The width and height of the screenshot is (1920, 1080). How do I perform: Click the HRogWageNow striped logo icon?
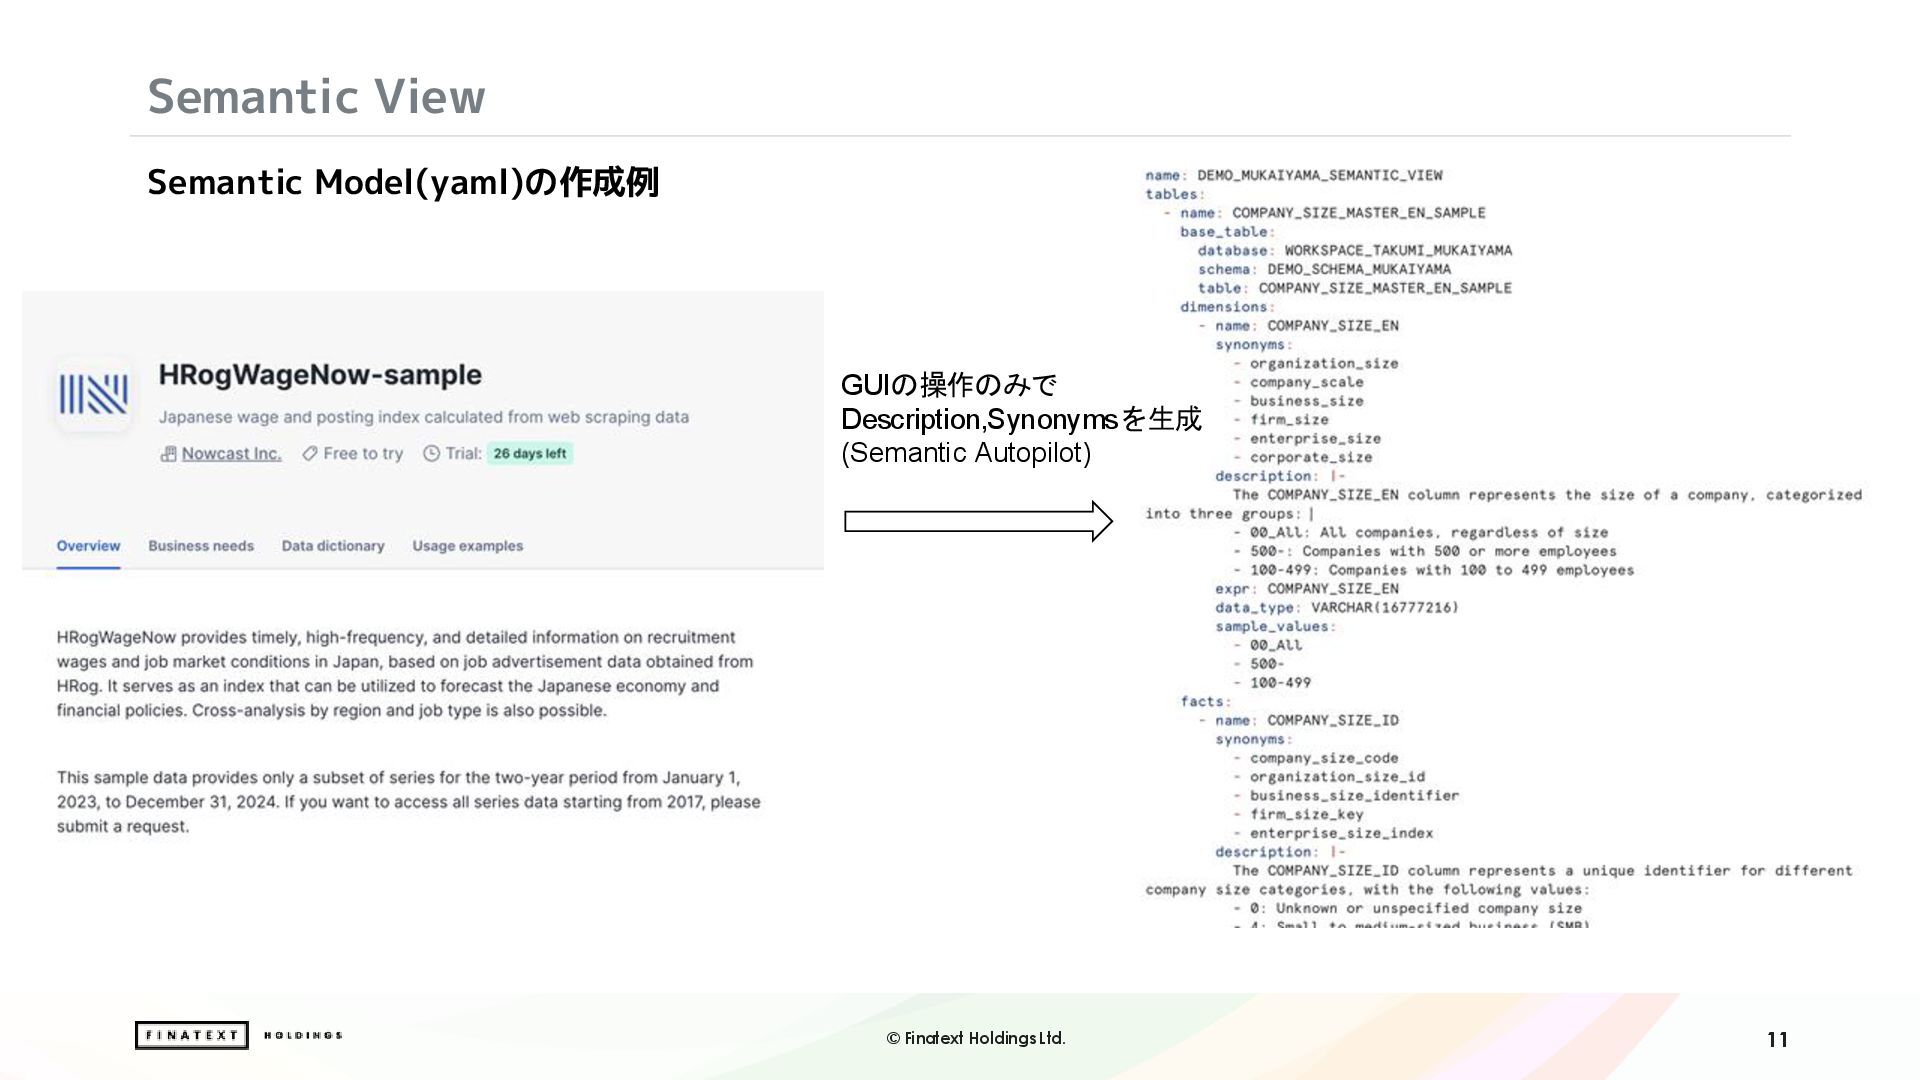pyautogui.click(x=93, y=394)
